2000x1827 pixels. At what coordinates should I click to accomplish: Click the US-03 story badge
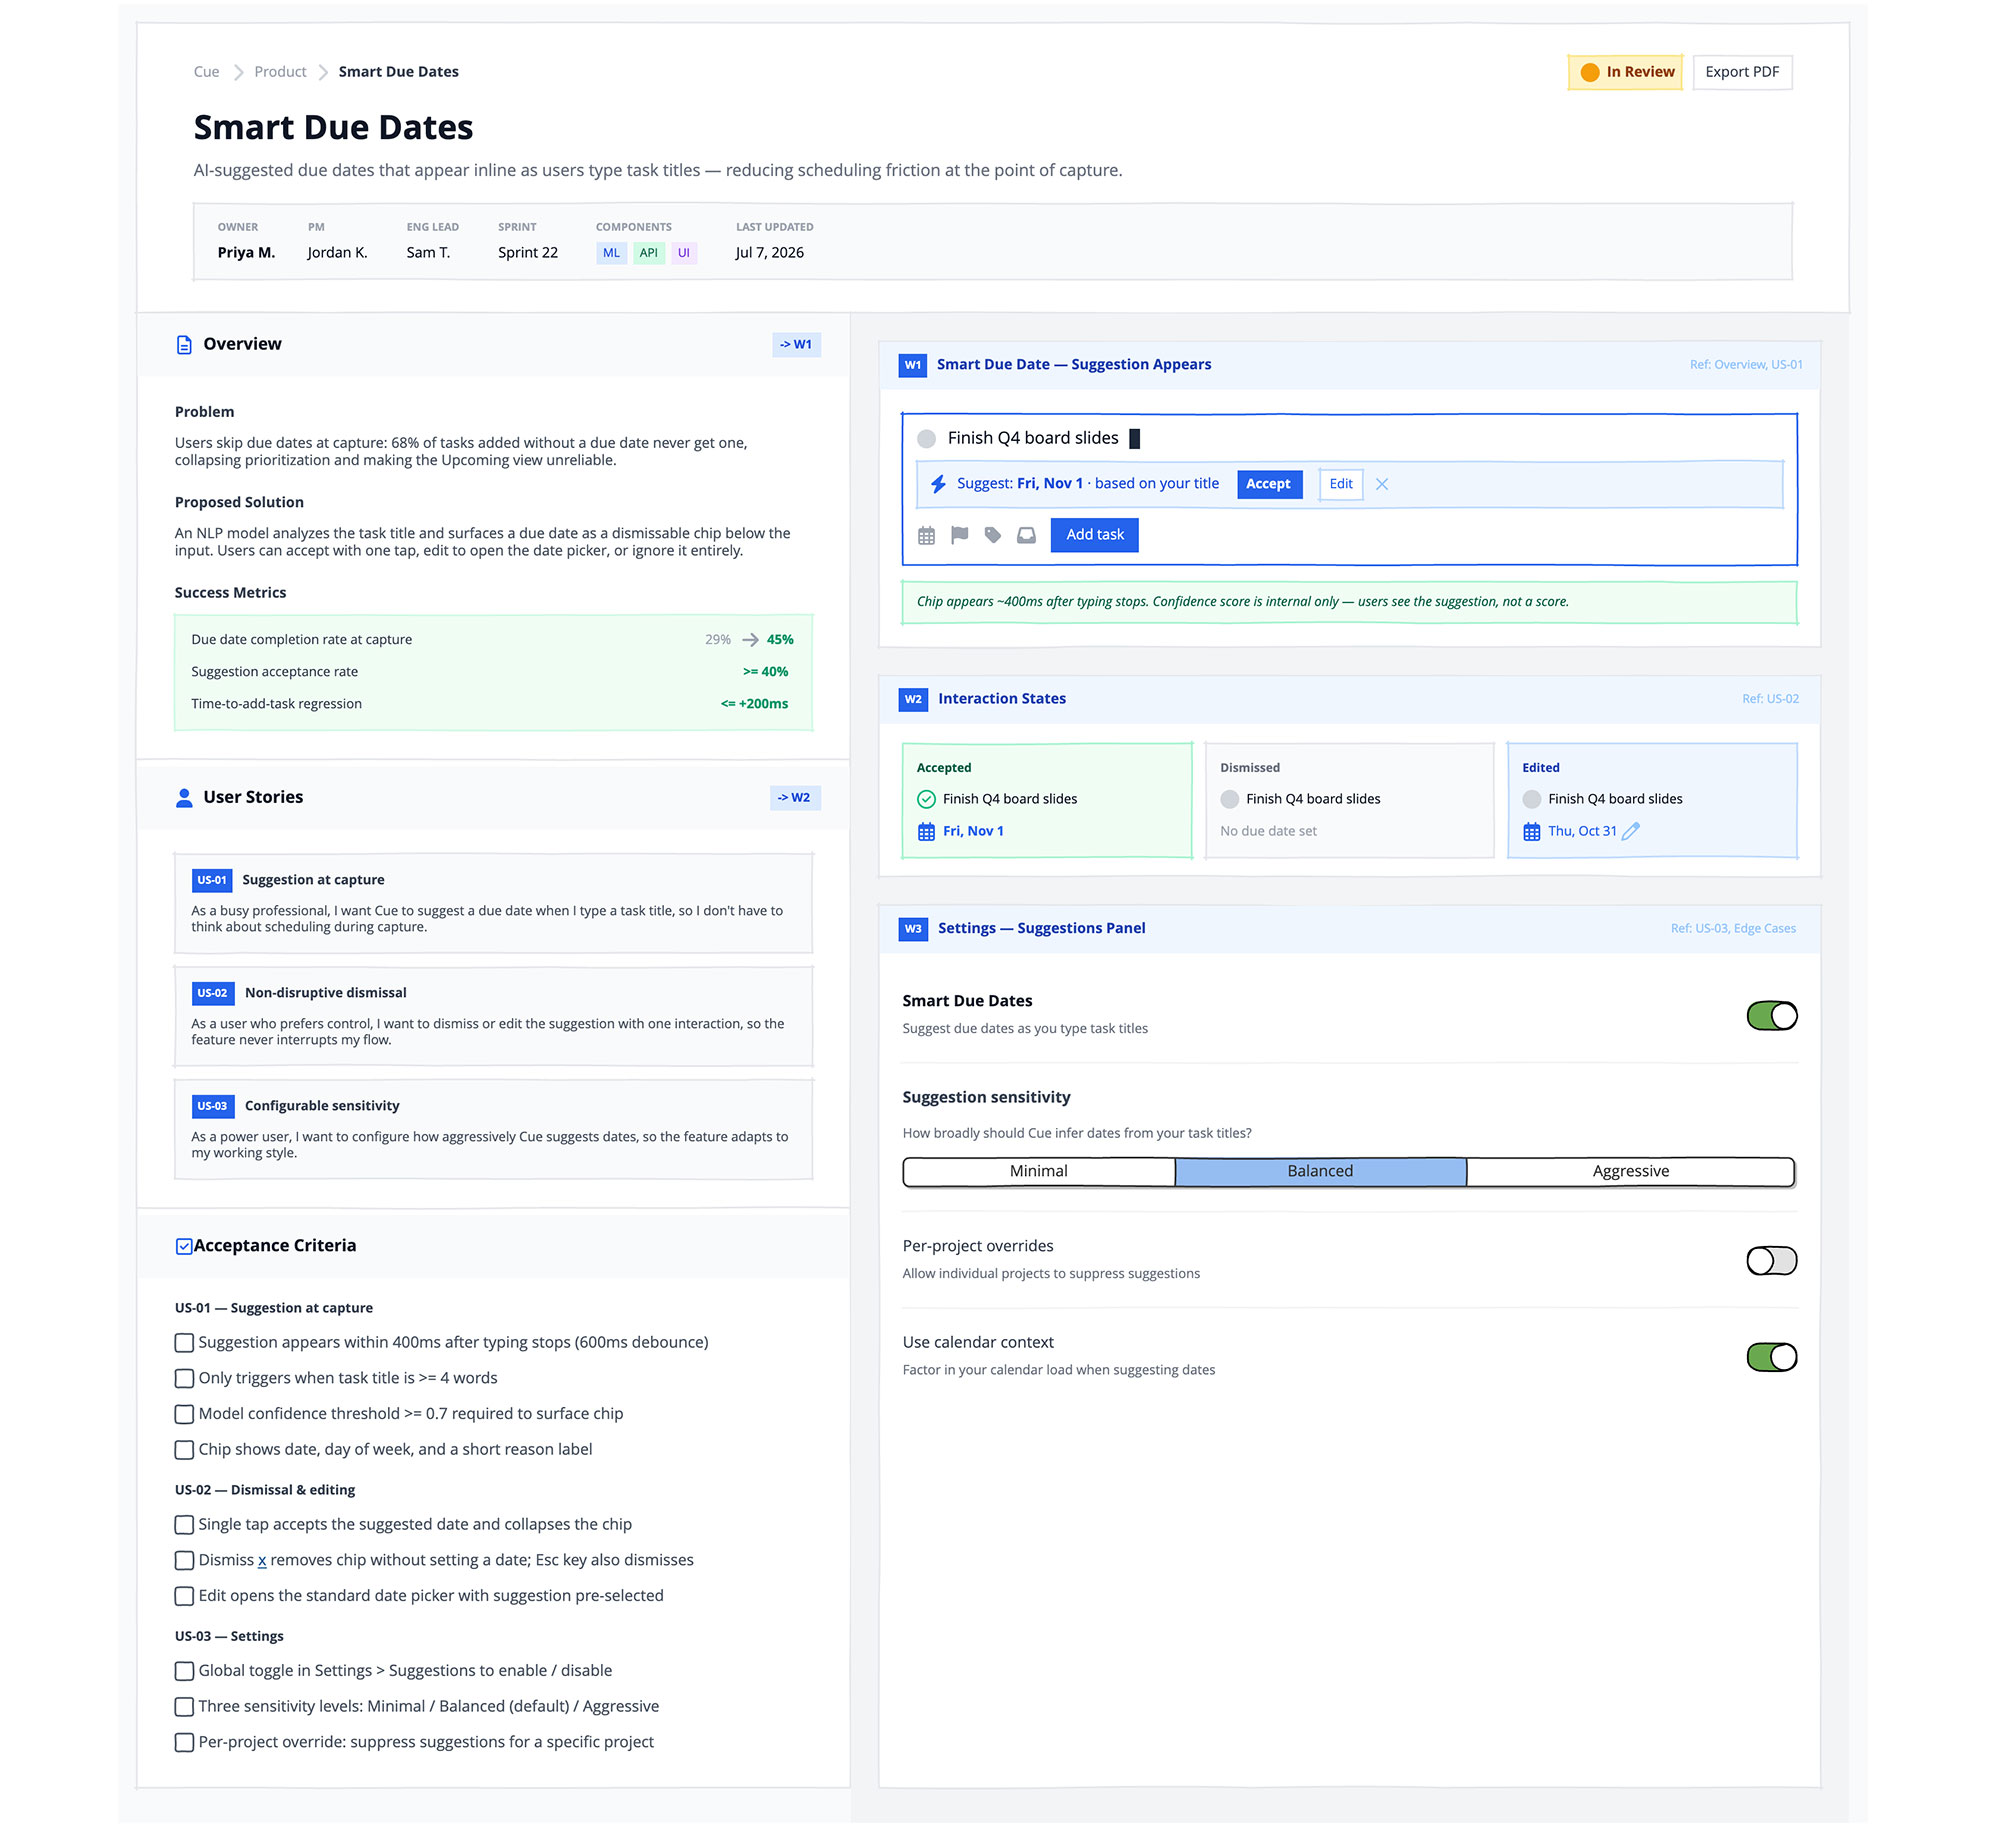tap(212, 1106)
